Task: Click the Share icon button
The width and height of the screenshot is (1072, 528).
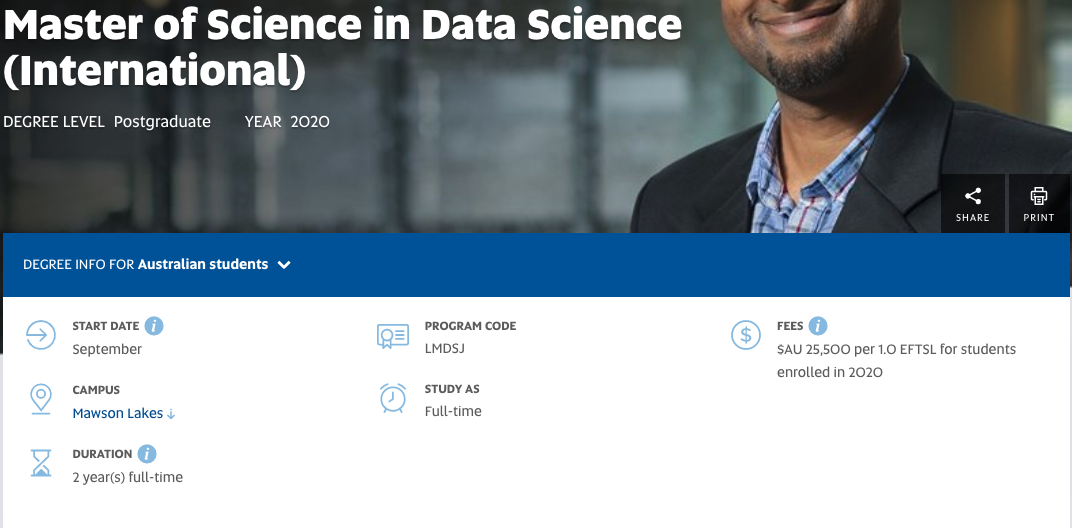Action: coord(972,203)
